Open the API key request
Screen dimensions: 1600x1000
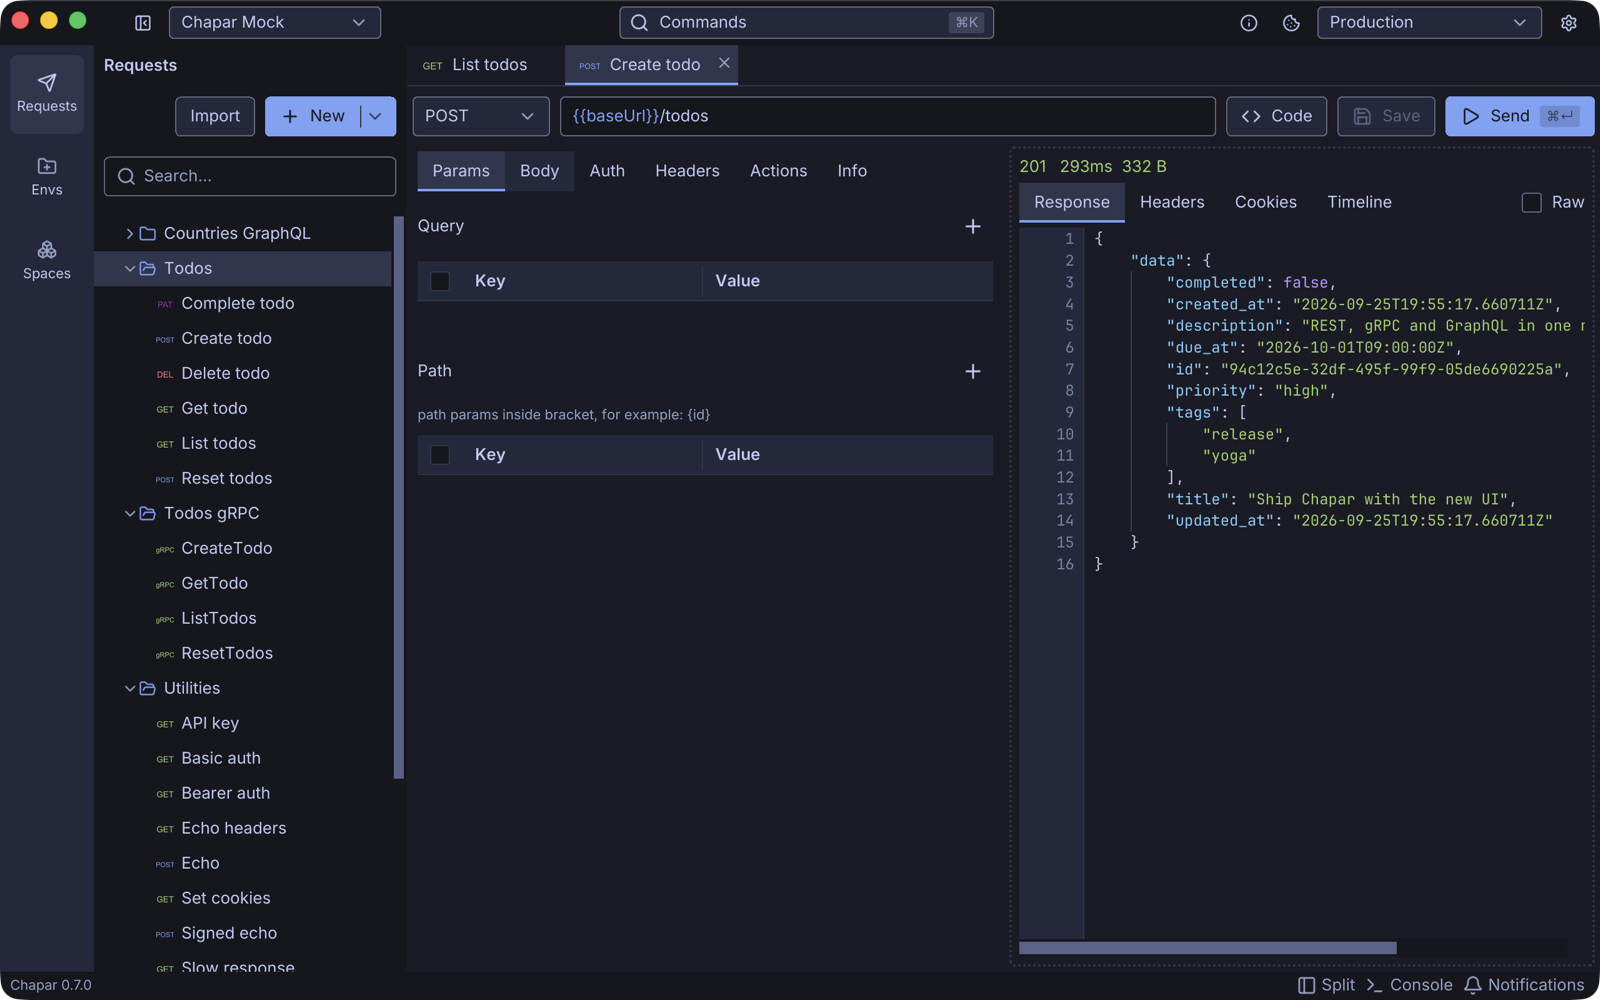[244, 723]
